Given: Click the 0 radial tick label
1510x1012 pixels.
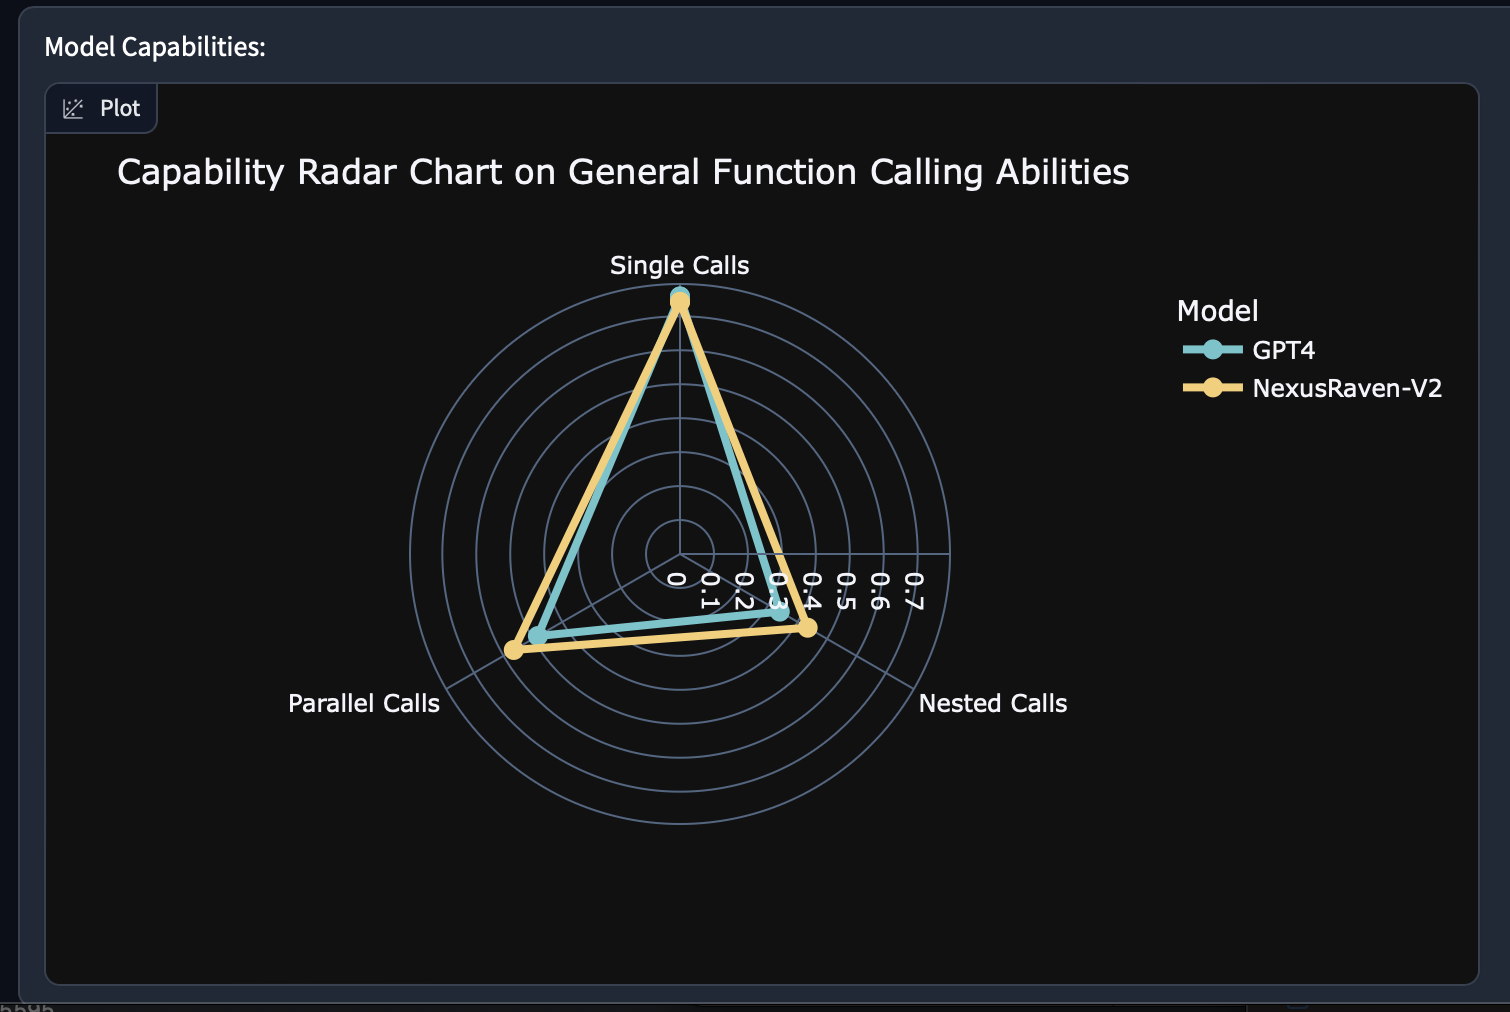Looking at the screenshot, I should pyautogui.click(x=677, y=579).
